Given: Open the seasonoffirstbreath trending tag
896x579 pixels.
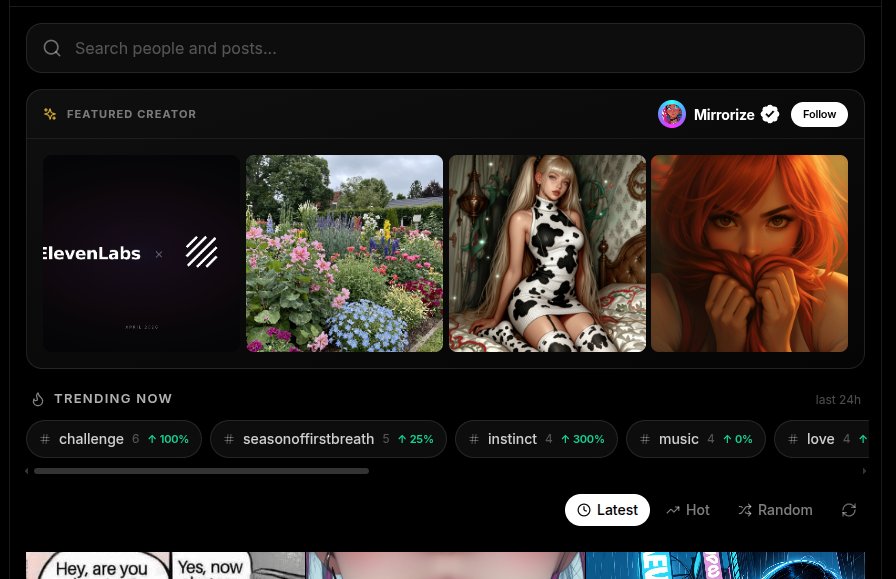Looking at the screenshot, I should pyautogui.click(x=328, y=439).
